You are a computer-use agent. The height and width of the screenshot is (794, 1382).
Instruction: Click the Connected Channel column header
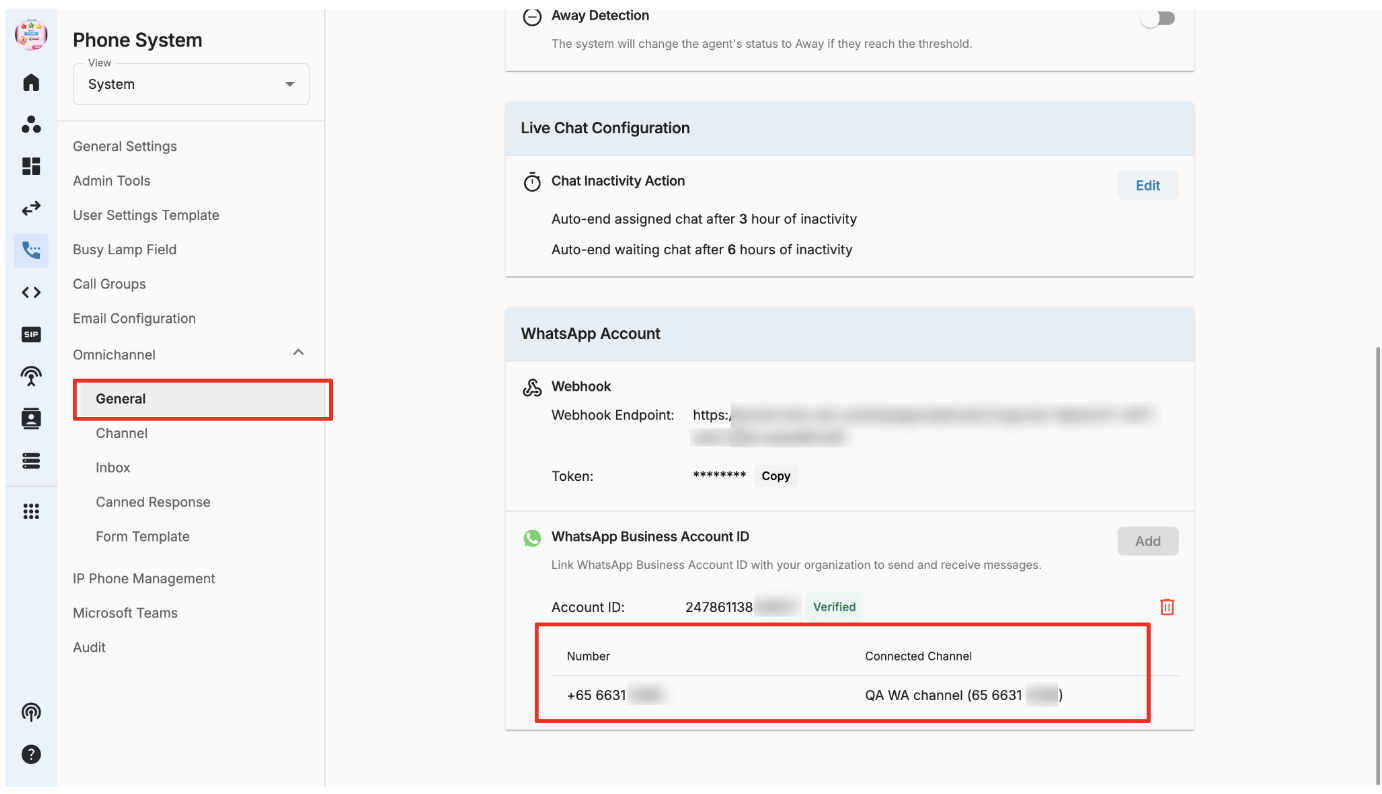click(x=918, y=656)
